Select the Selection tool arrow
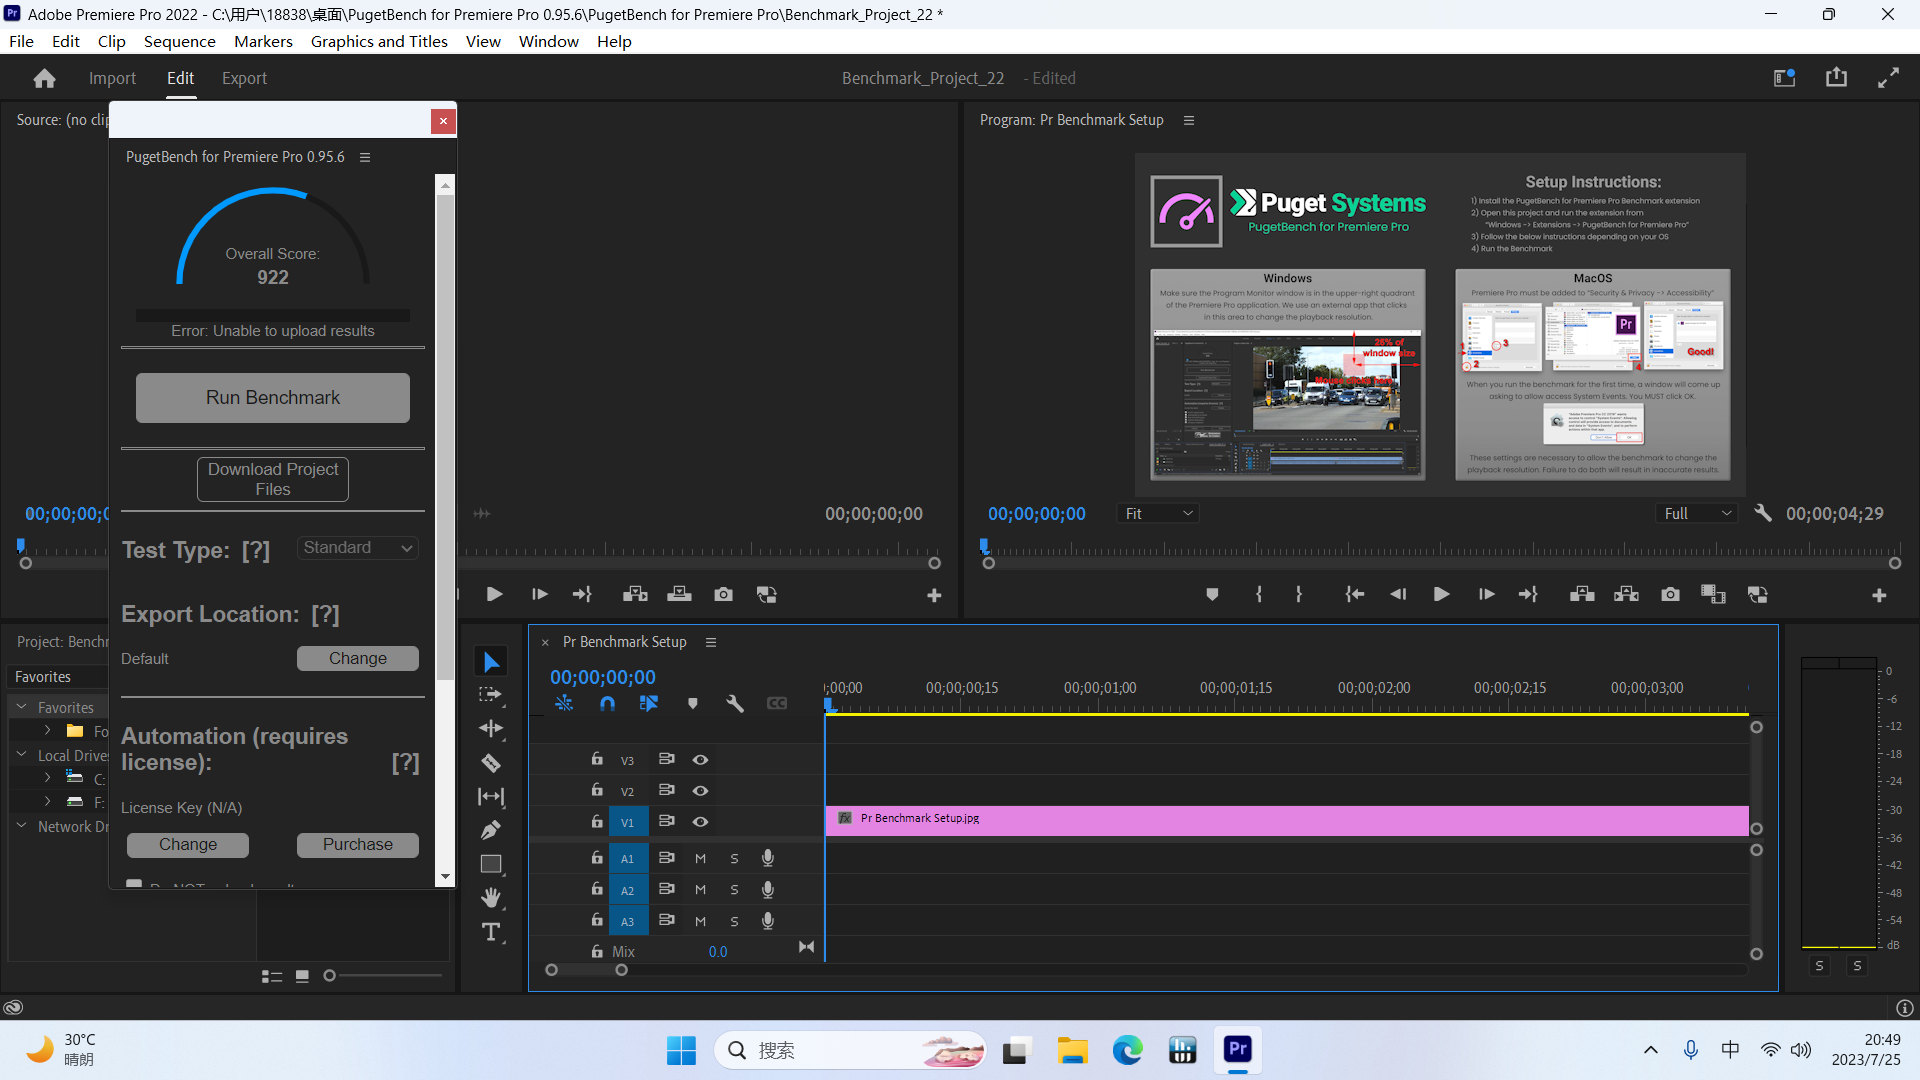1920x1080 pixels. 491,662
